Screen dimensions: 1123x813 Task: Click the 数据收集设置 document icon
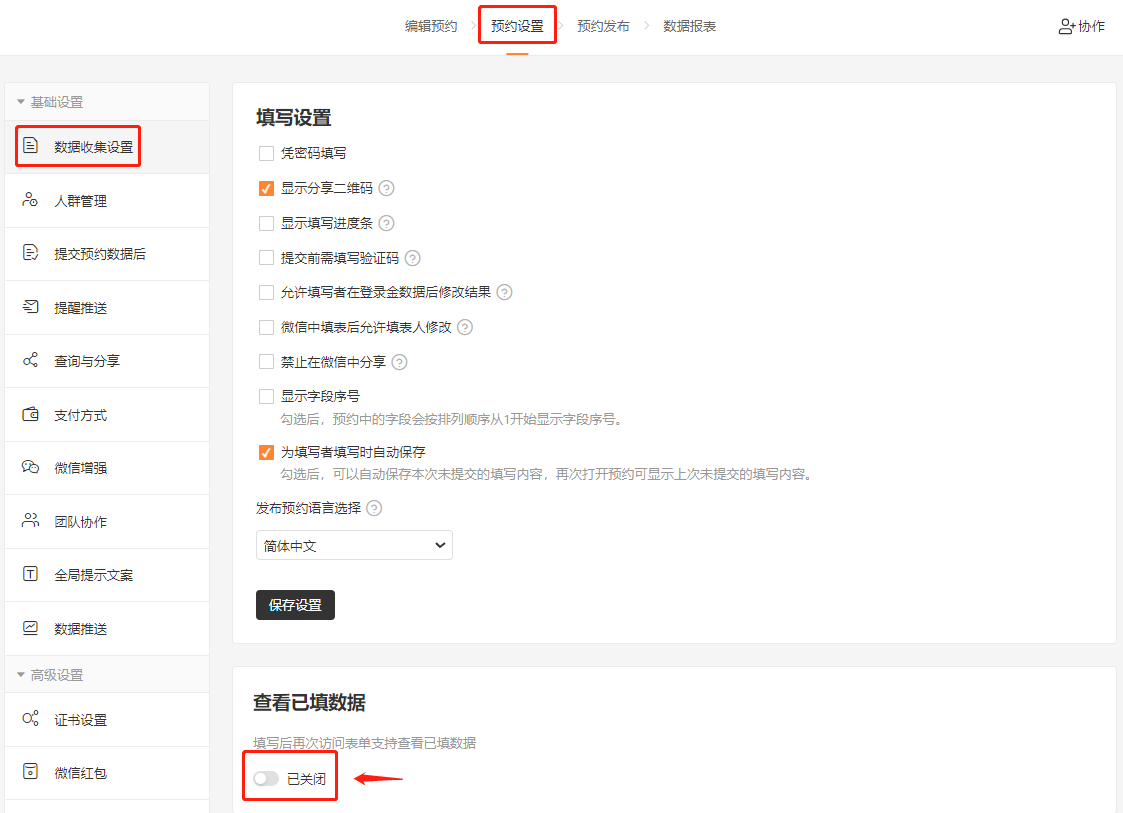[x=30, y=145]
